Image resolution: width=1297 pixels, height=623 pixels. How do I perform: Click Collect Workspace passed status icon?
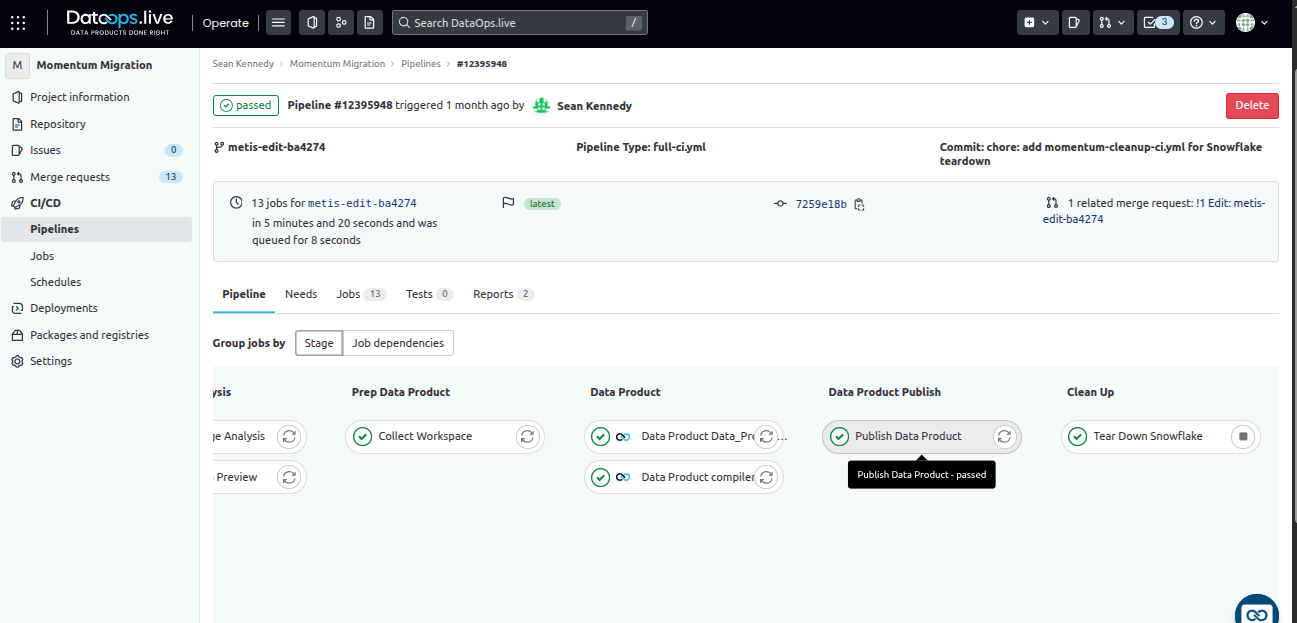[362, 436]
